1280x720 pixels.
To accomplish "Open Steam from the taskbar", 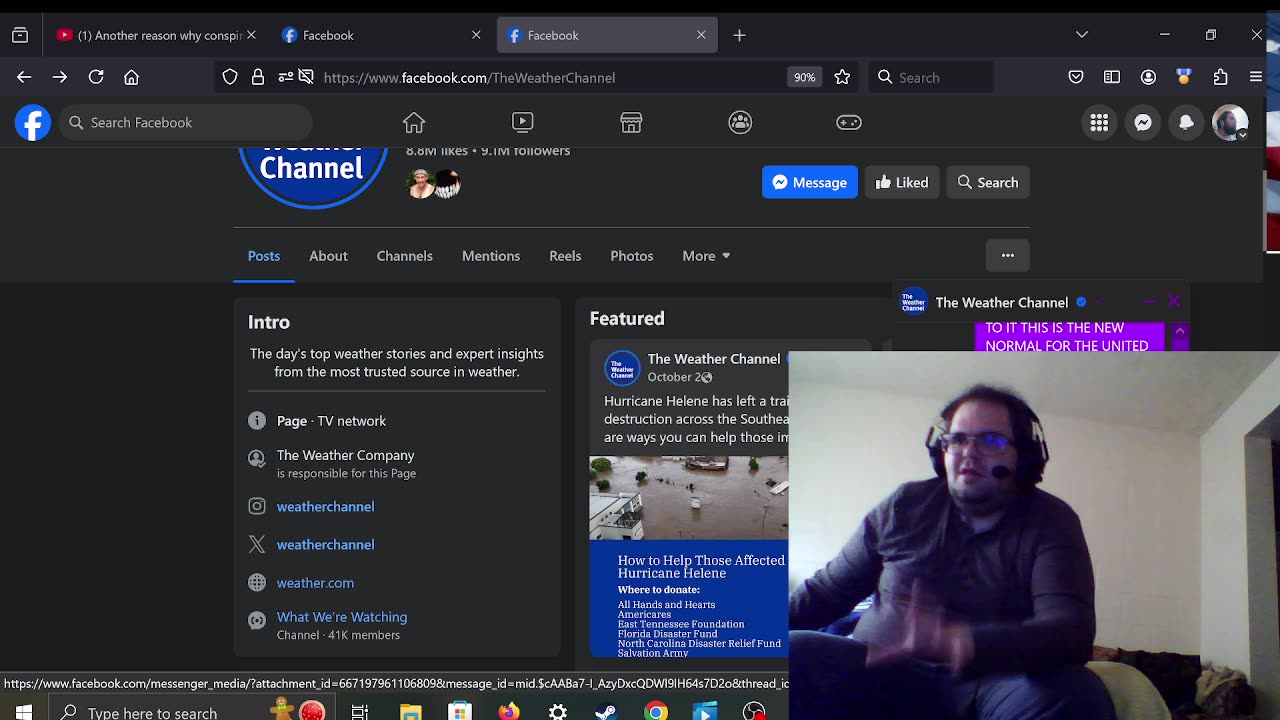I will 606,712.
